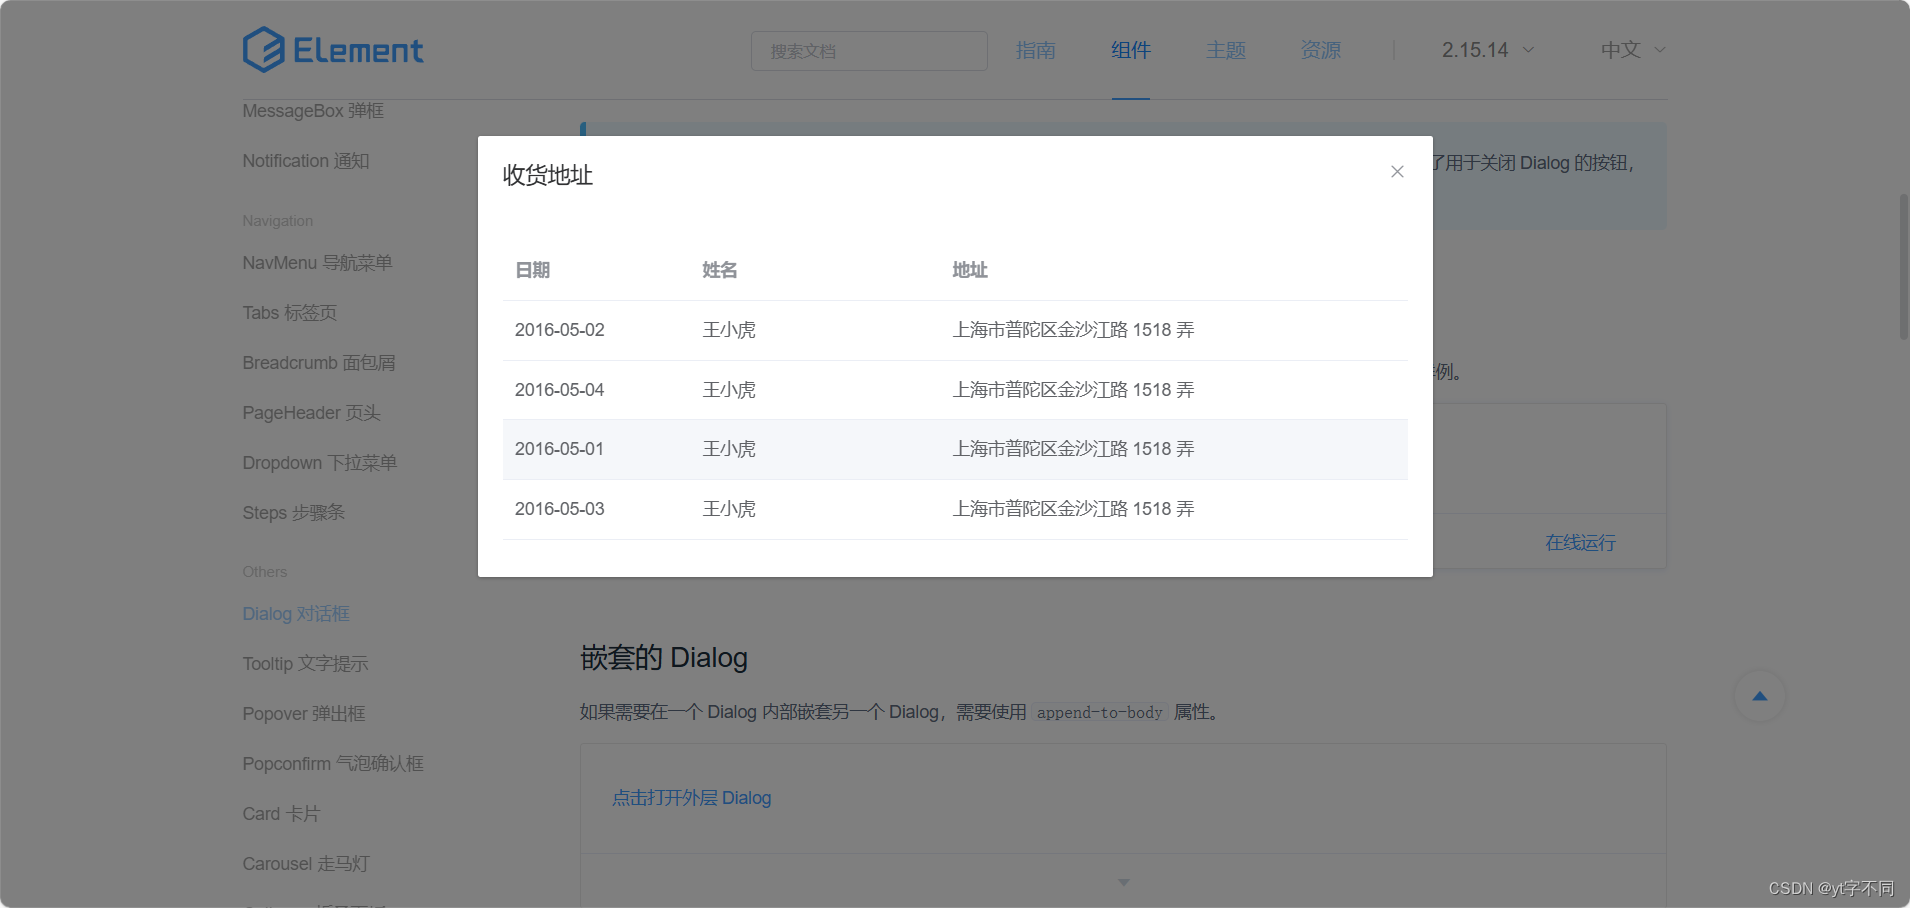The height and width of the screenshot is (908, 1910).
Task: Click date cell 2016-05-03
Action: pyautogui.click(x=560, y=509)
